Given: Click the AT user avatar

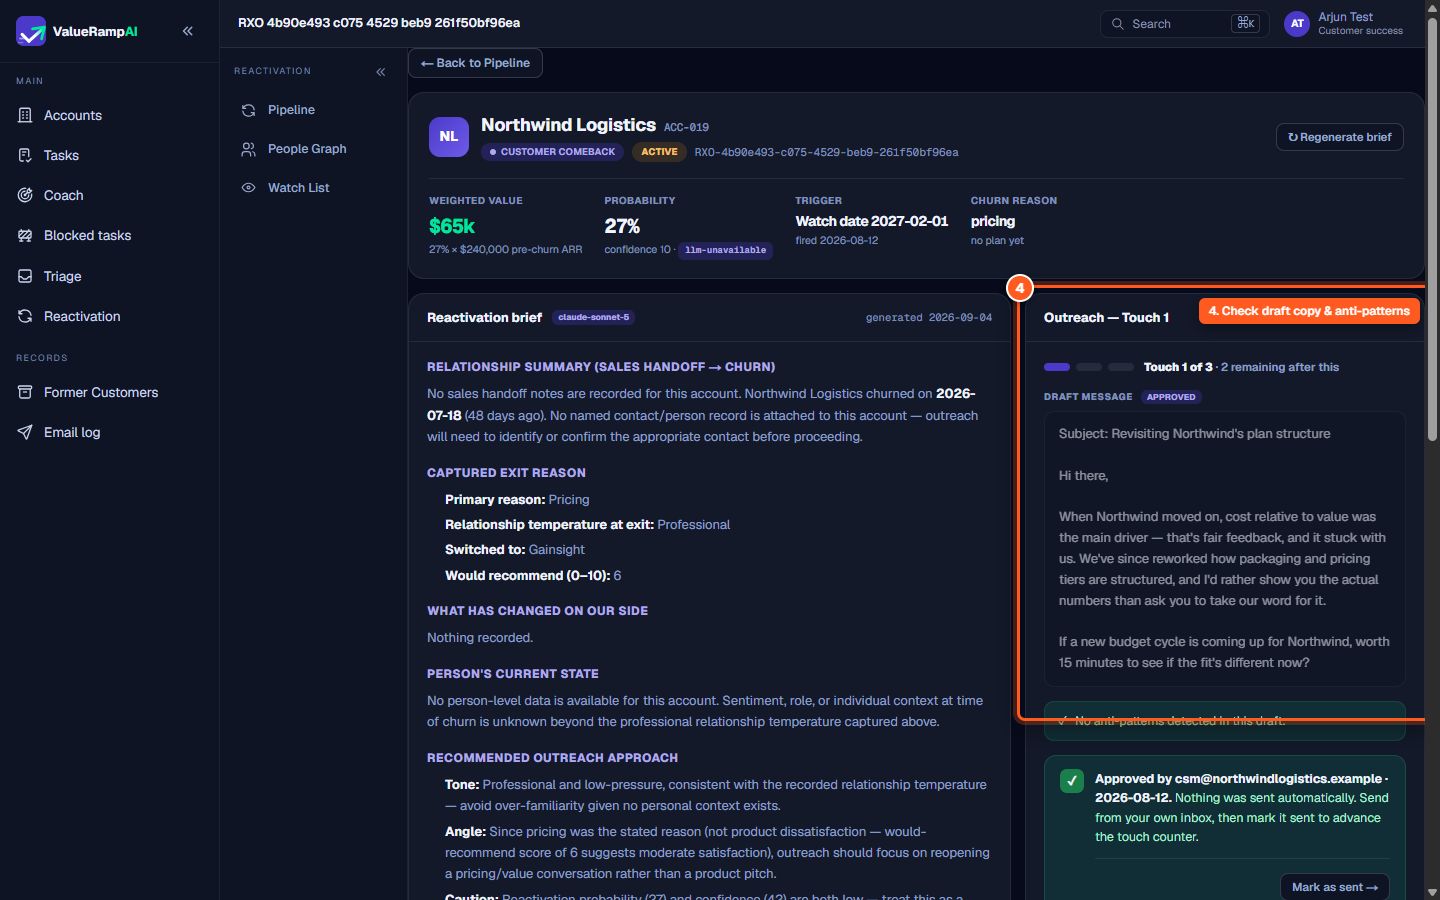Looking at the screenshot, I should click(x=1297, y=24).
